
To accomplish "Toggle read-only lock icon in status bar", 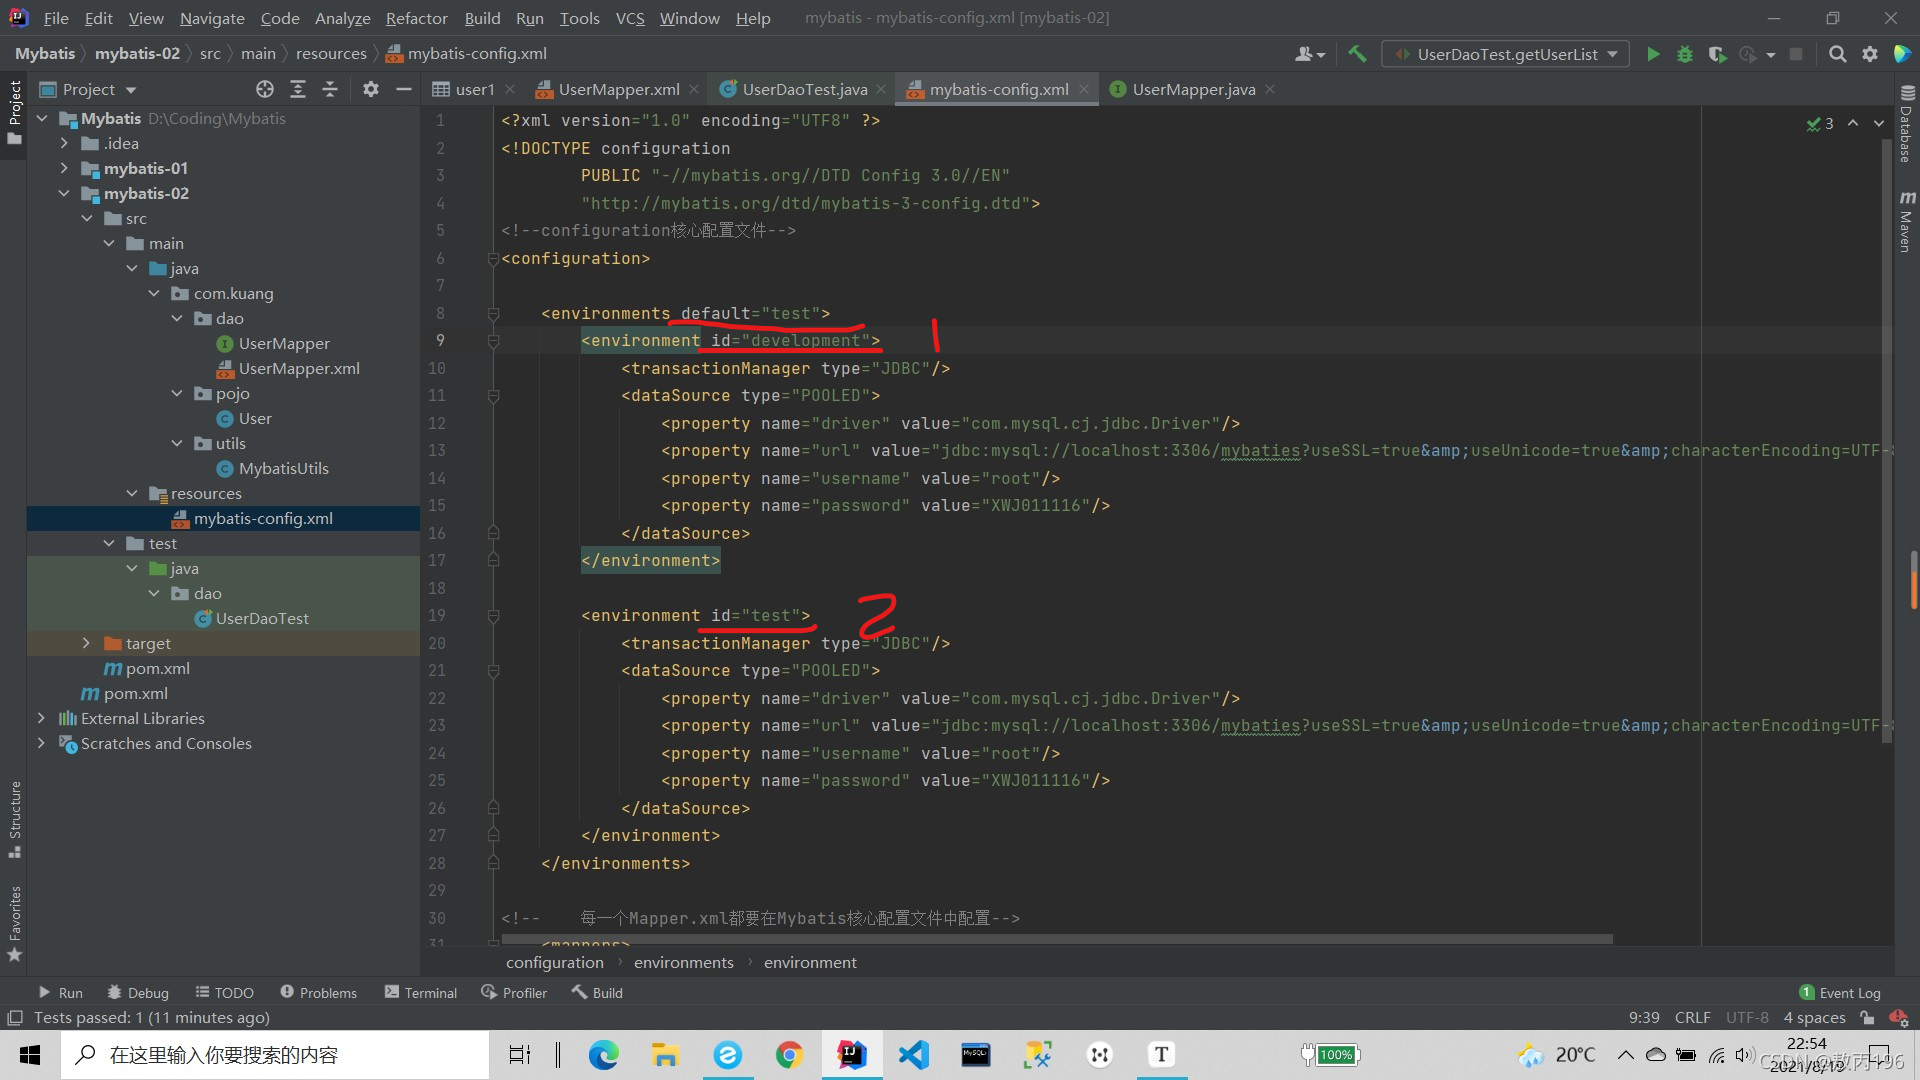I will [1867, 1018].
